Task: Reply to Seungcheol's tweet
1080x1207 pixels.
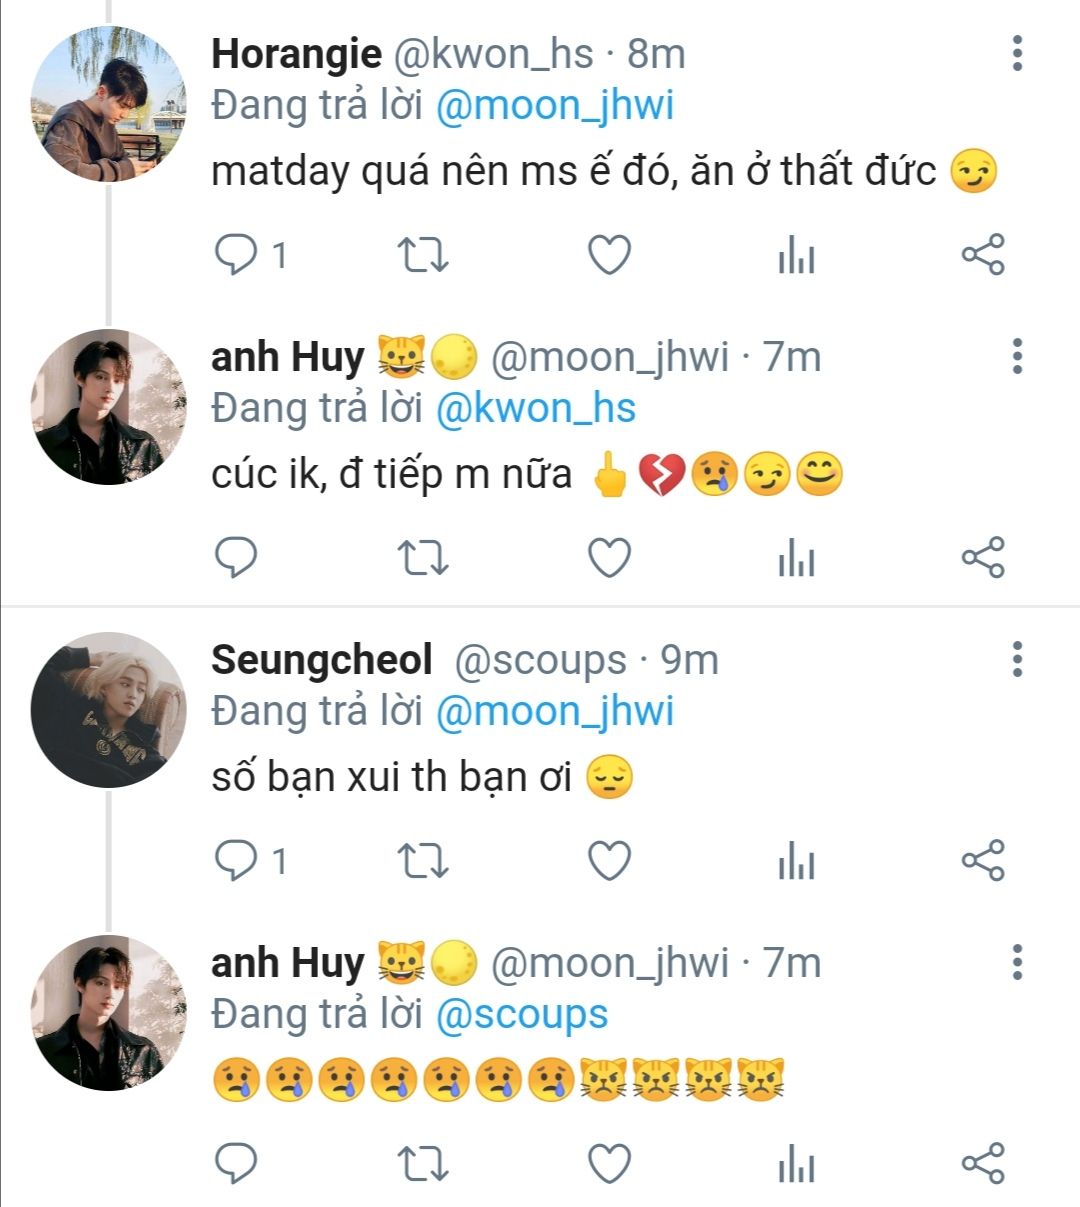Action: click(x=237, y=861)
